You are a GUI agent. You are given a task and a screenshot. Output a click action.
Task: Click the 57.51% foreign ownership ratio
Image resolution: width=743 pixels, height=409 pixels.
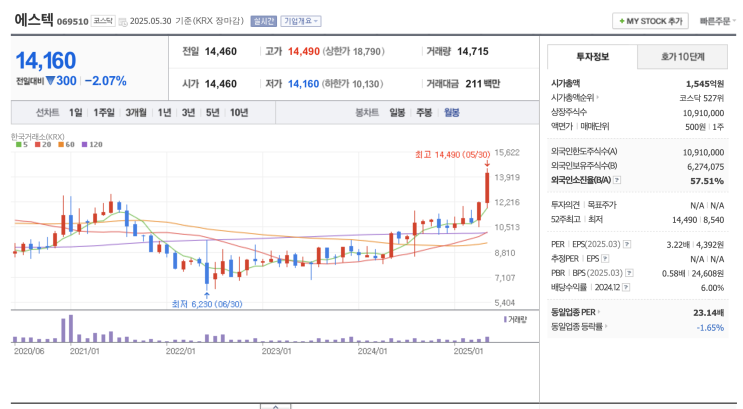click(707, 181)
